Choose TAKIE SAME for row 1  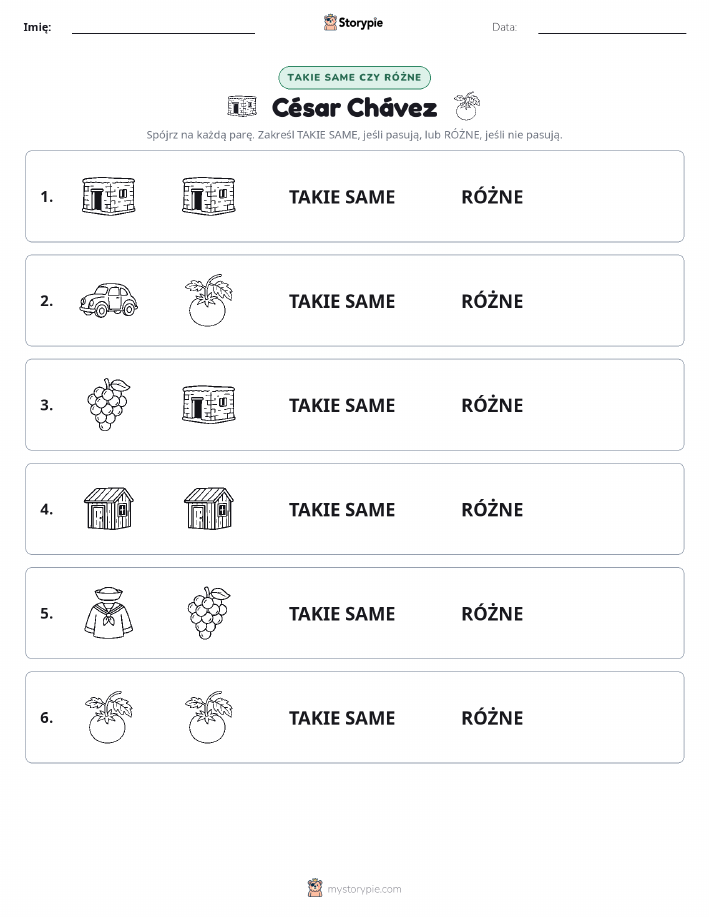[x=342, y=197]
